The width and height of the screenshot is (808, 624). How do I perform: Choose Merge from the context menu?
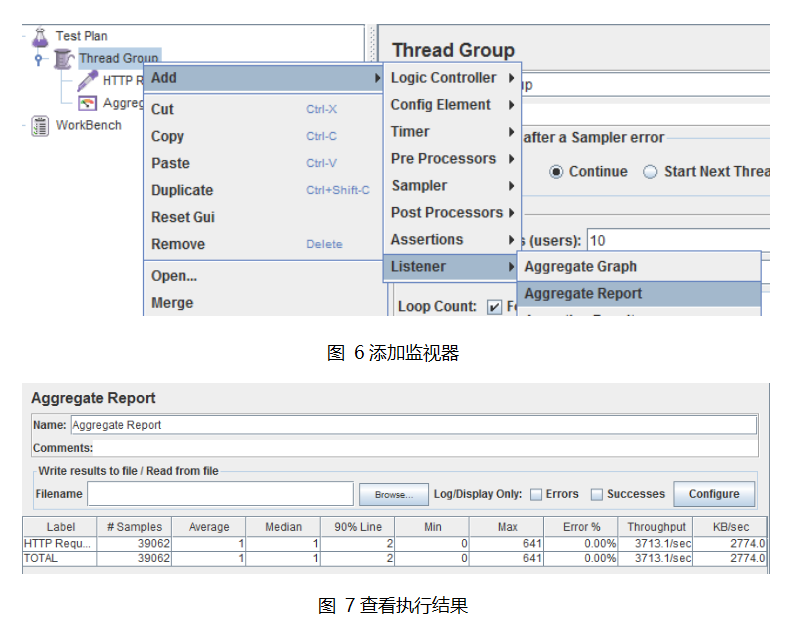[x=263, y=303]
